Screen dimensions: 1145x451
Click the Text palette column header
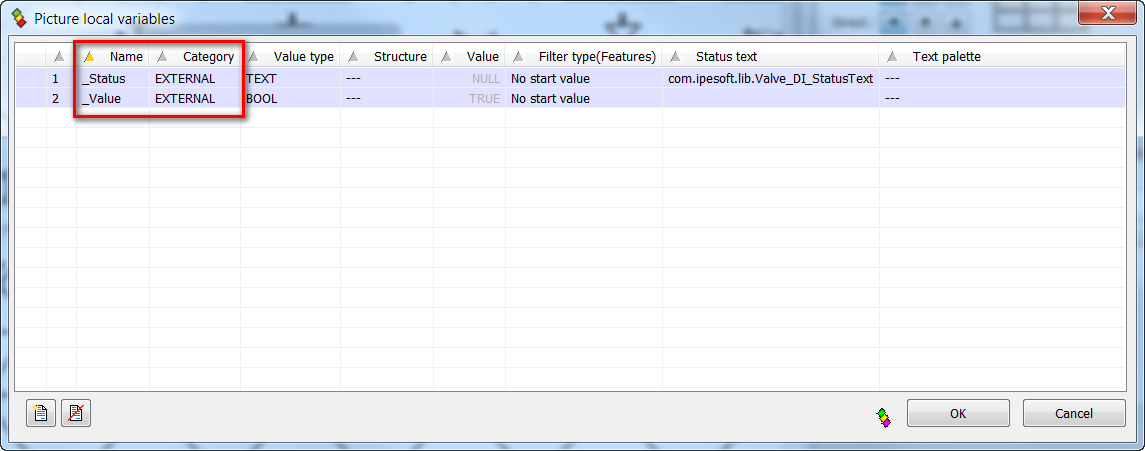point(946,57)
